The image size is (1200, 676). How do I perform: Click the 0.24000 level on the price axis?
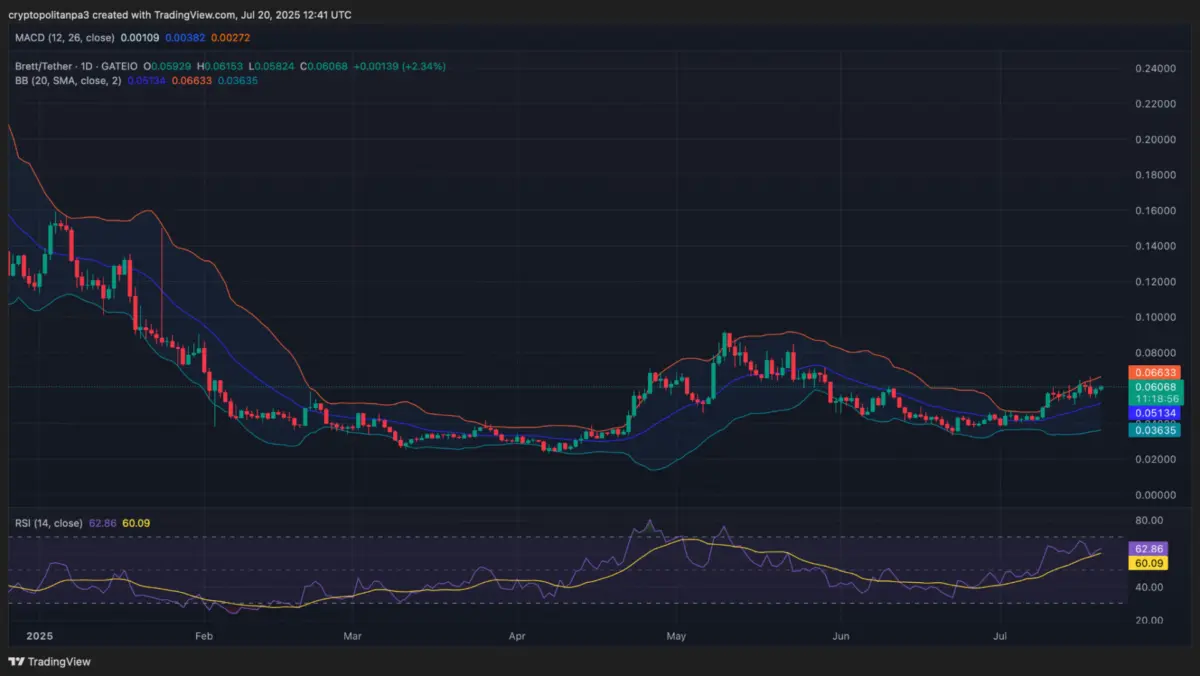pyautogui.click(x=1156, y=68)
